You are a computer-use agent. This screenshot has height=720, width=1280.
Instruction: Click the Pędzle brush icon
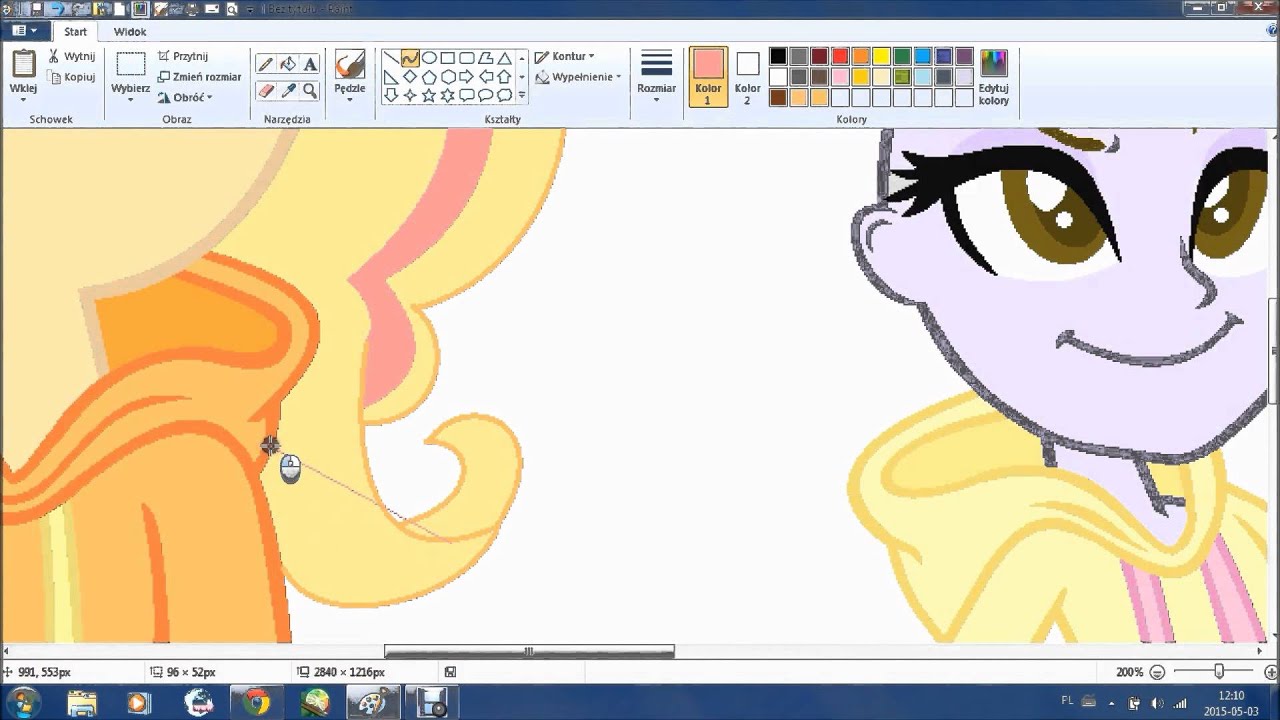point(349,65)
